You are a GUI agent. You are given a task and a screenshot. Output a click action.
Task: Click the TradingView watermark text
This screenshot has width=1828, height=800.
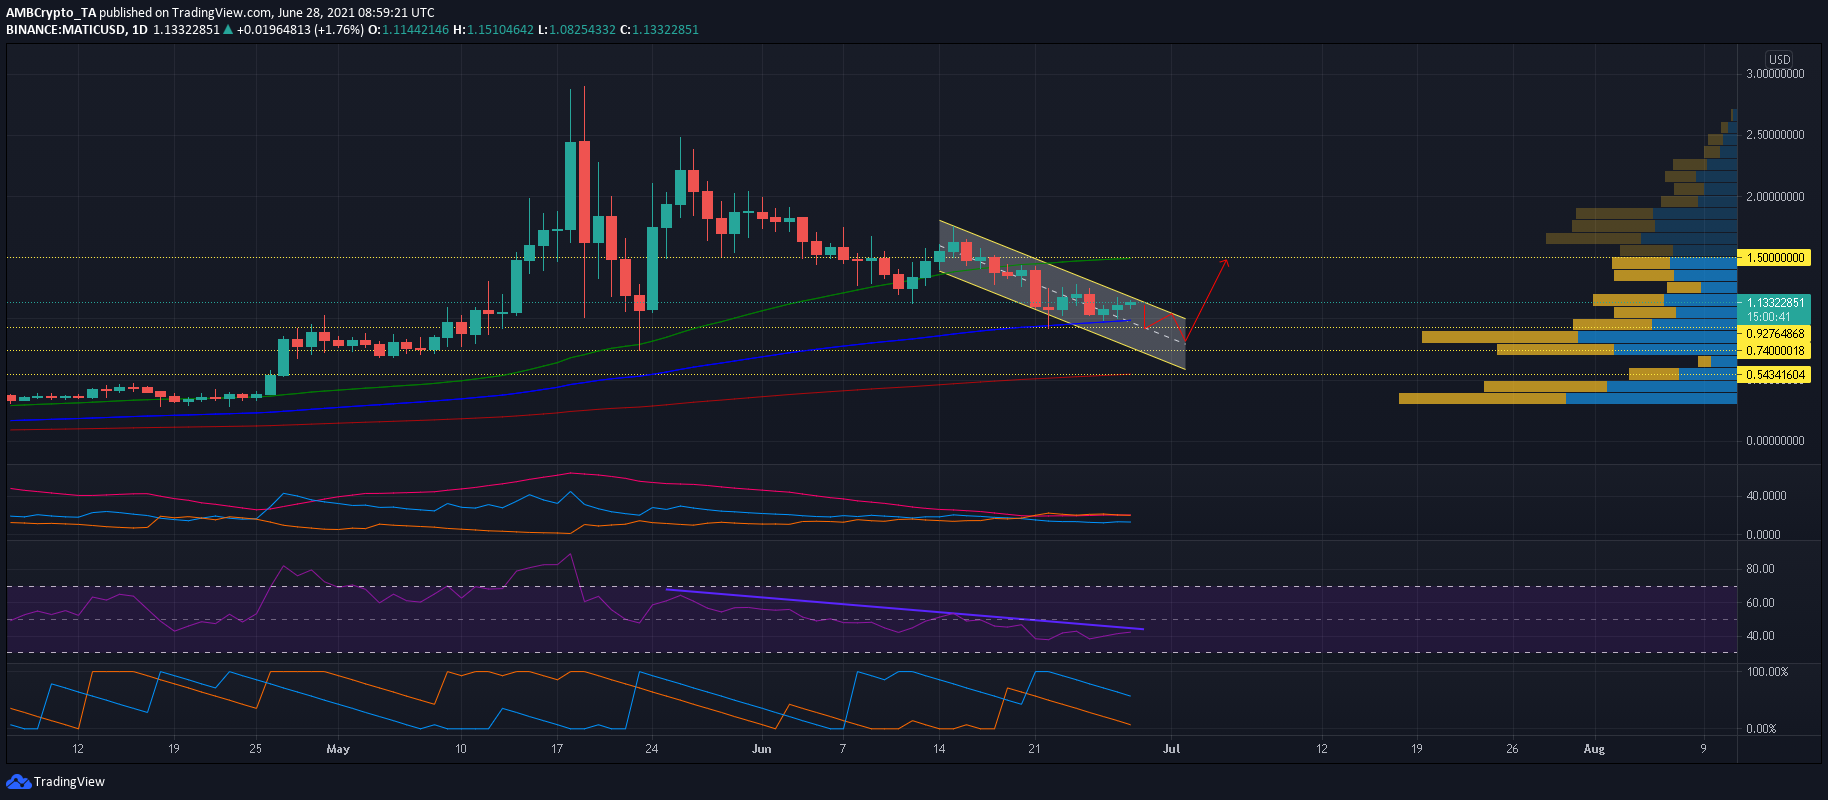click(x=69, y=782)
